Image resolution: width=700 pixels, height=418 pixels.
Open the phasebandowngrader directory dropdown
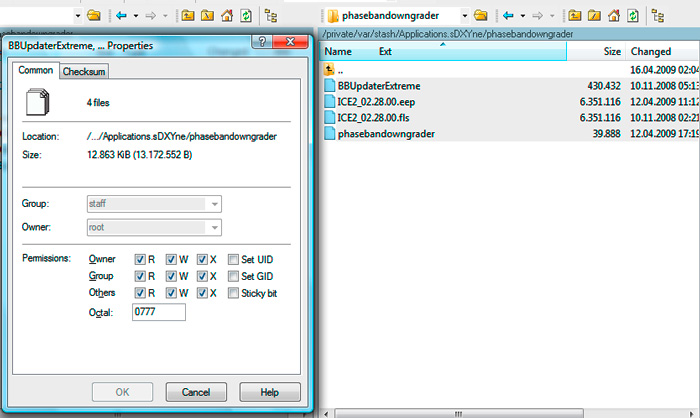(x=465, y=16)
